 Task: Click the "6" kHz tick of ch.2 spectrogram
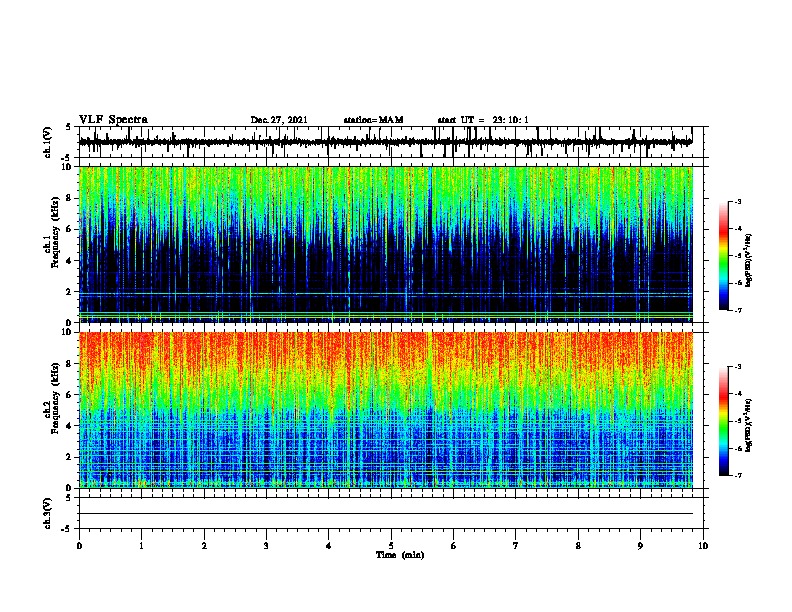point(70,395)
